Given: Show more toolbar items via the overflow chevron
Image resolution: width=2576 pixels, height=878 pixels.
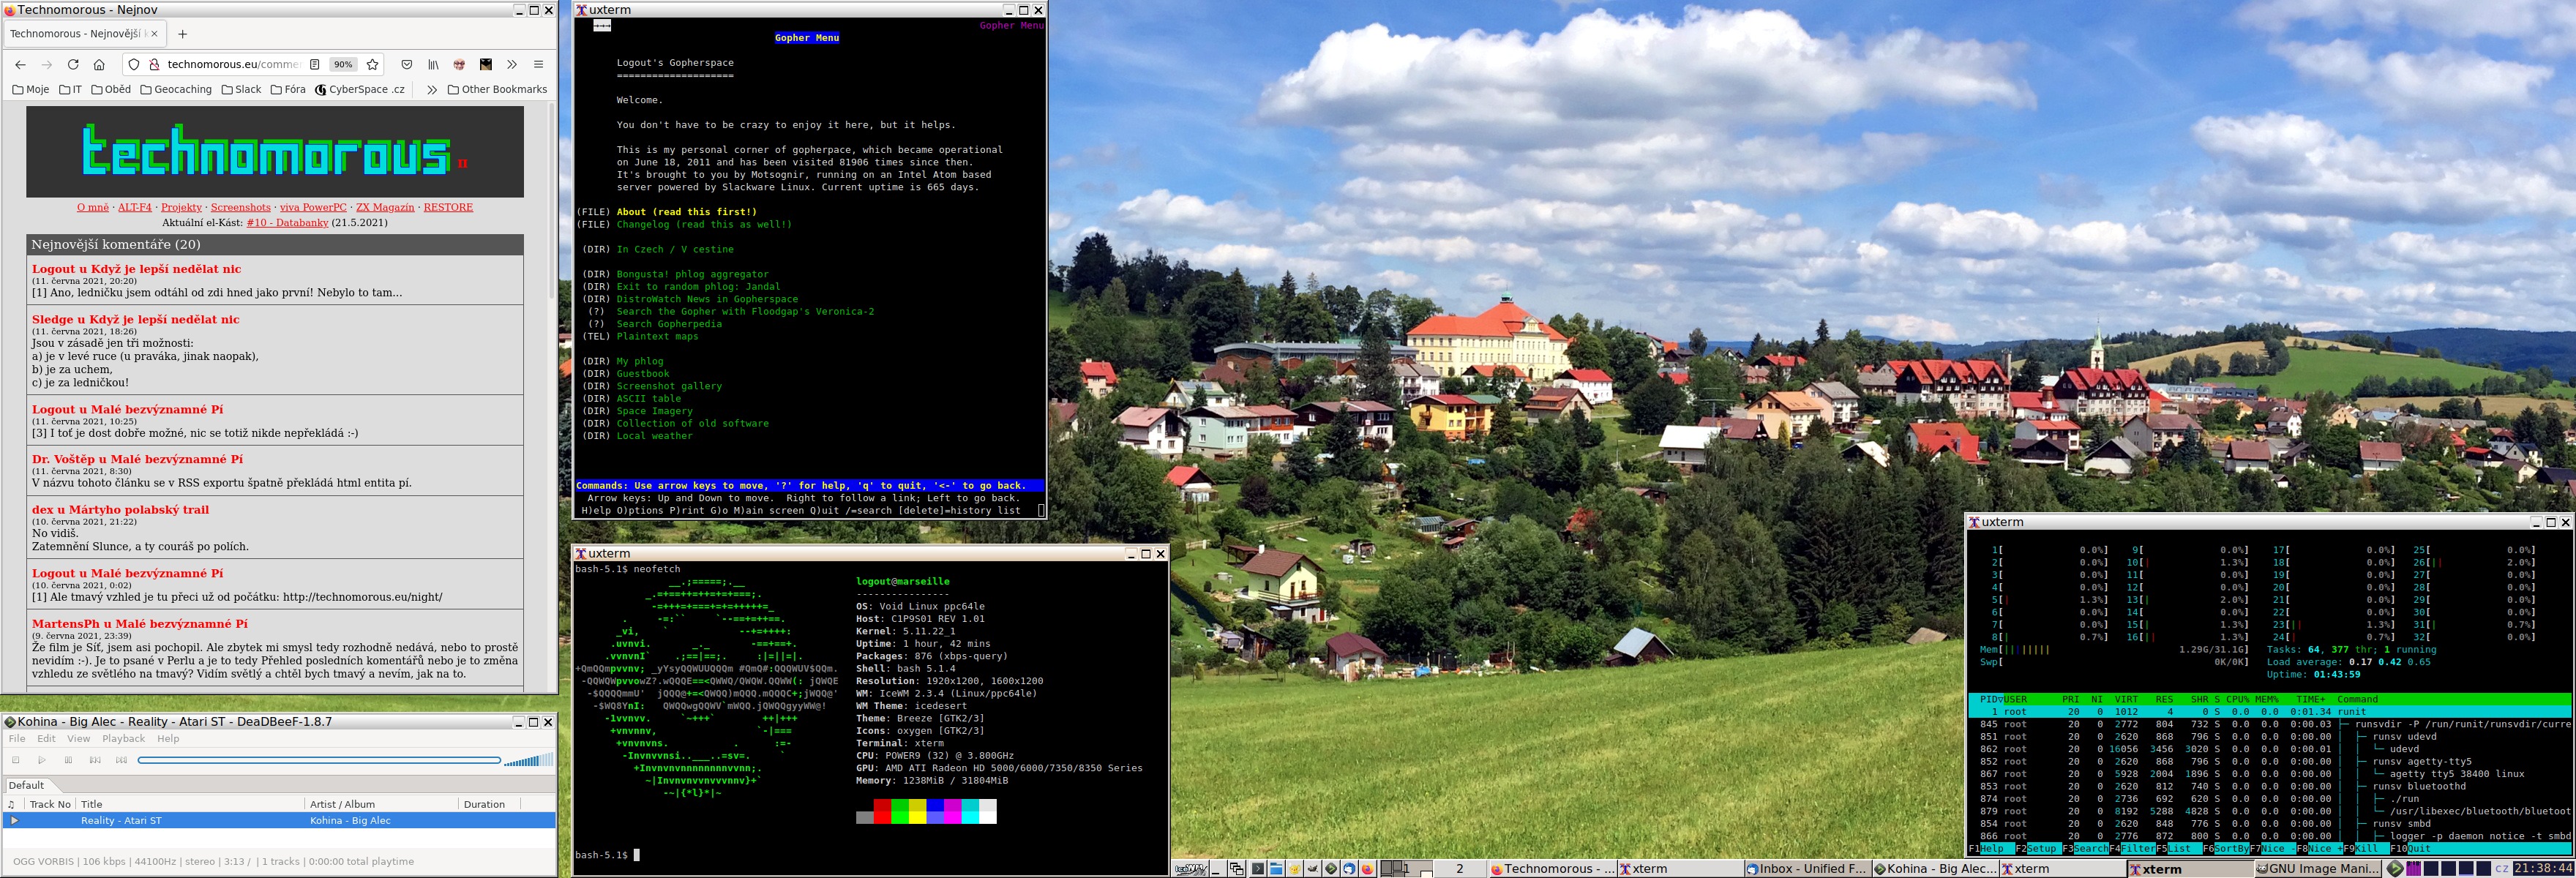Looking at the screenshot, I should point(512,64).
